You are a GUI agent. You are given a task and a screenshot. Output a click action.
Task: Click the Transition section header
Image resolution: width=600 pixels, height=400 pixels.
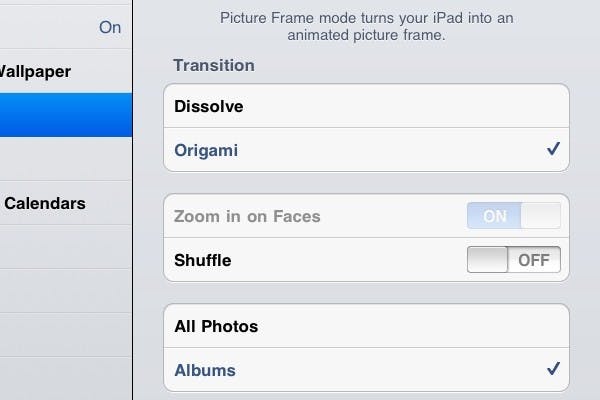(x=214, y=66)
